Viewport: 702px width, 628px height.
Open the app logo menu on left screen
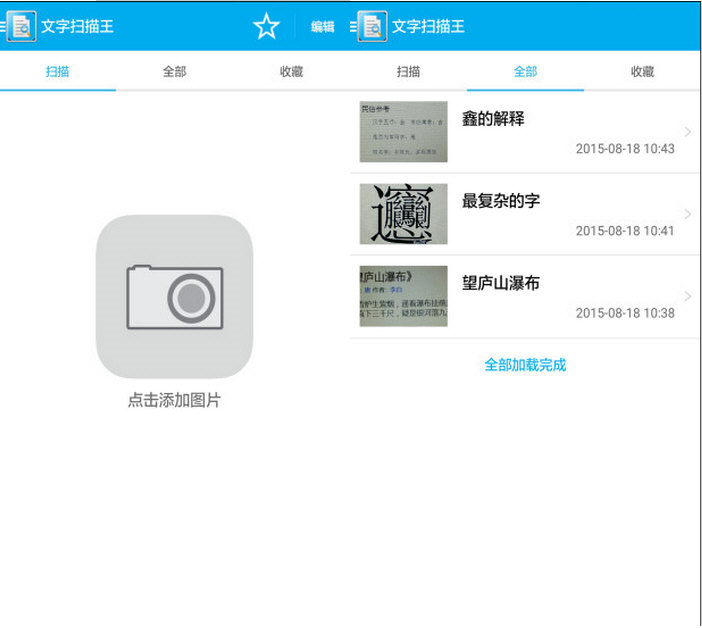pos(21,26)
